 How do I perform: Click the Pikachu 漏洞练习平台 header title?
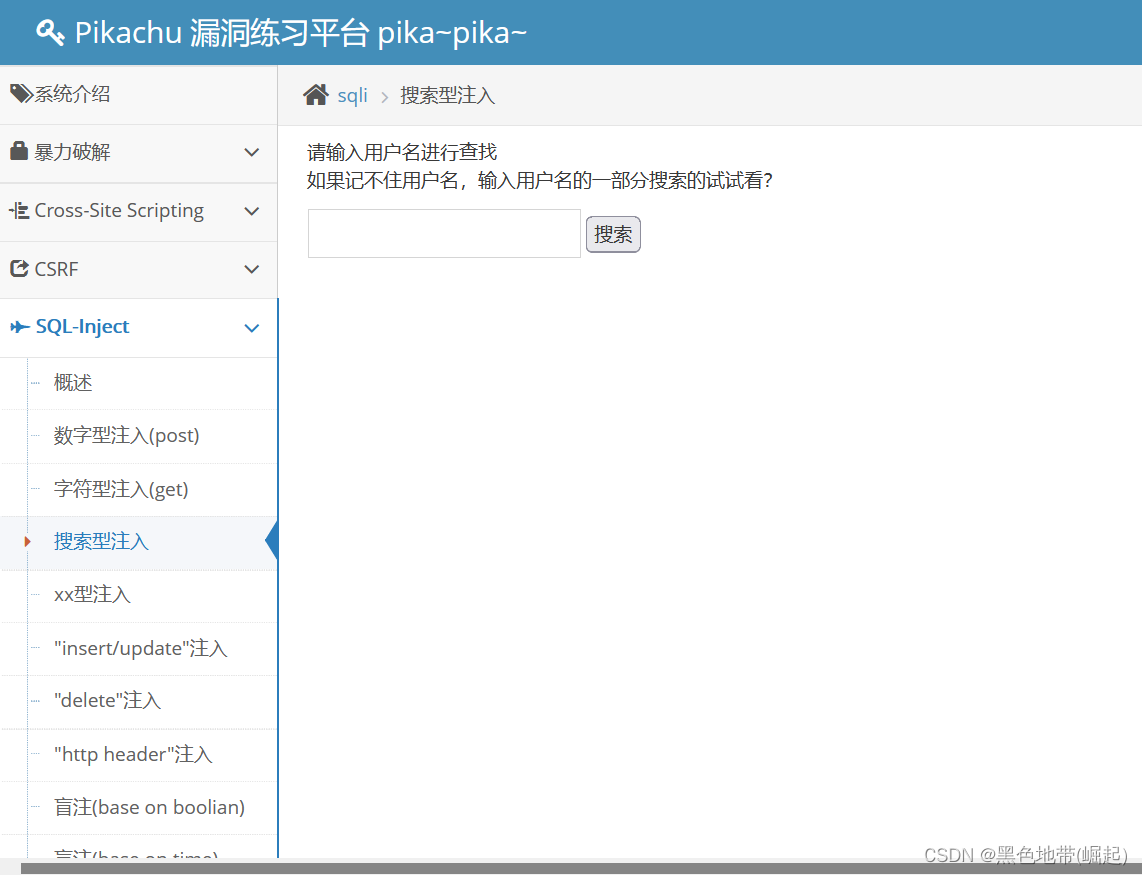coord(300,33)
